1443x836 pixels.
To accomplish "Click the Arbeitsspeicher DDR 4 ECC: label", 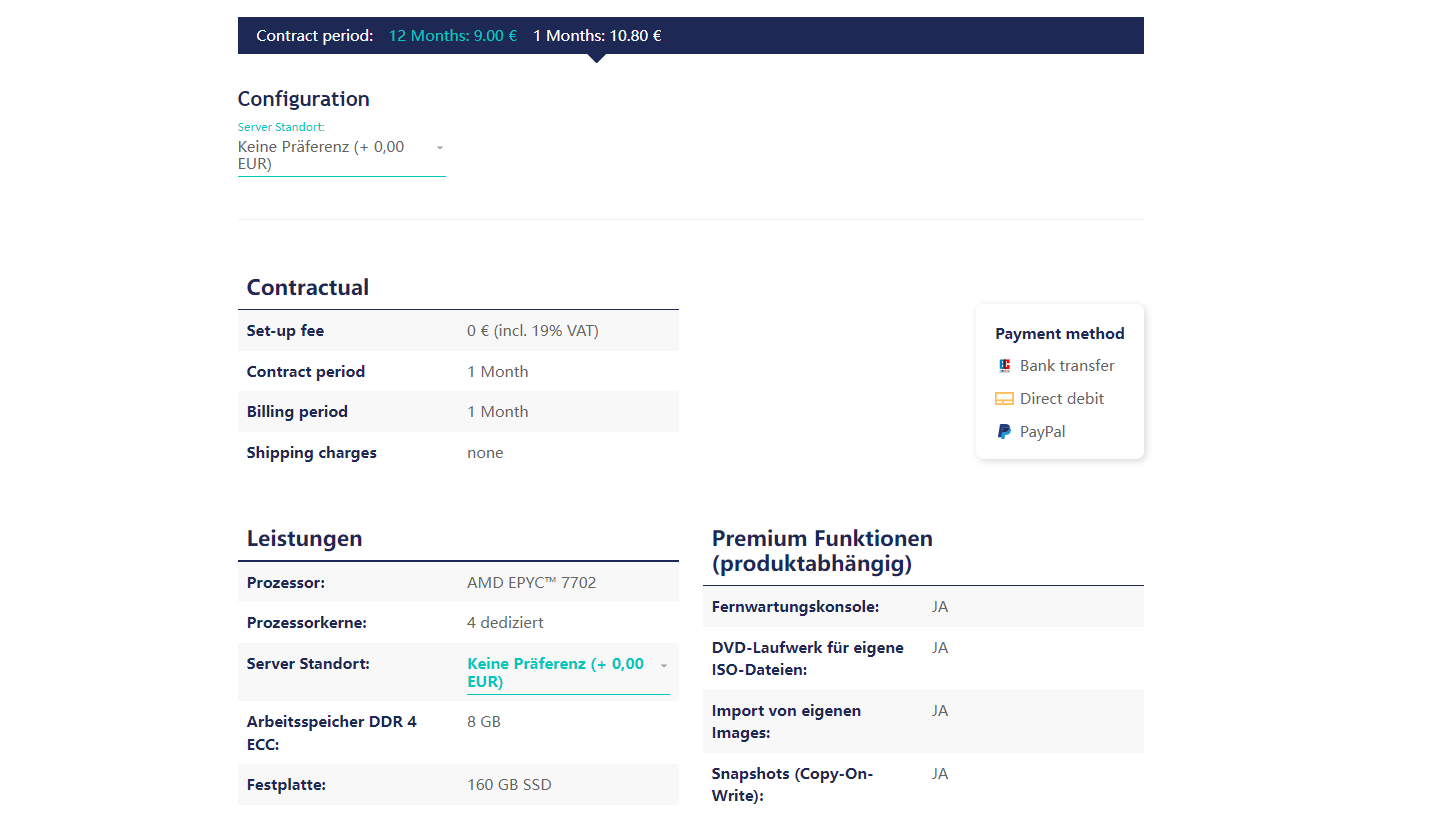I will [332, 733].
